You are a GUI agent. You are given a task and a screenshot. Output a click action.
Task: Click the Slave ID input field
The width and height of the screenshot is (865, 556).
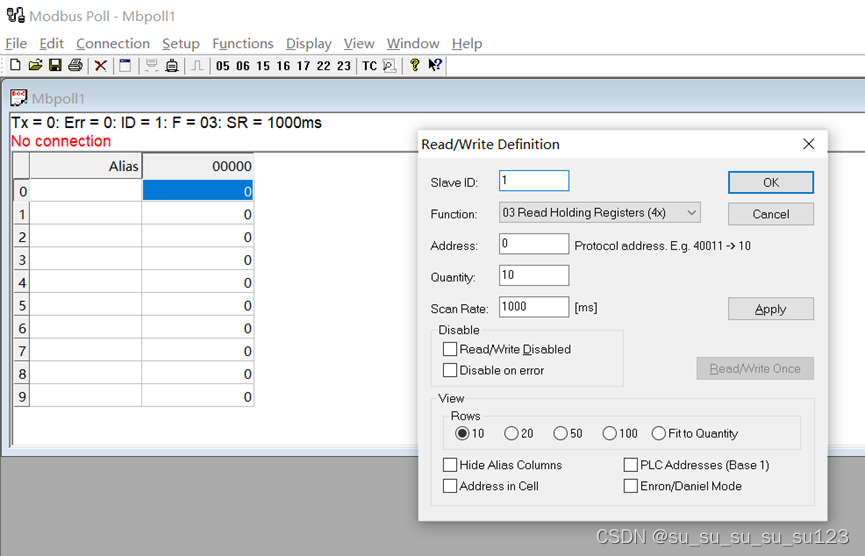point(534,181)
